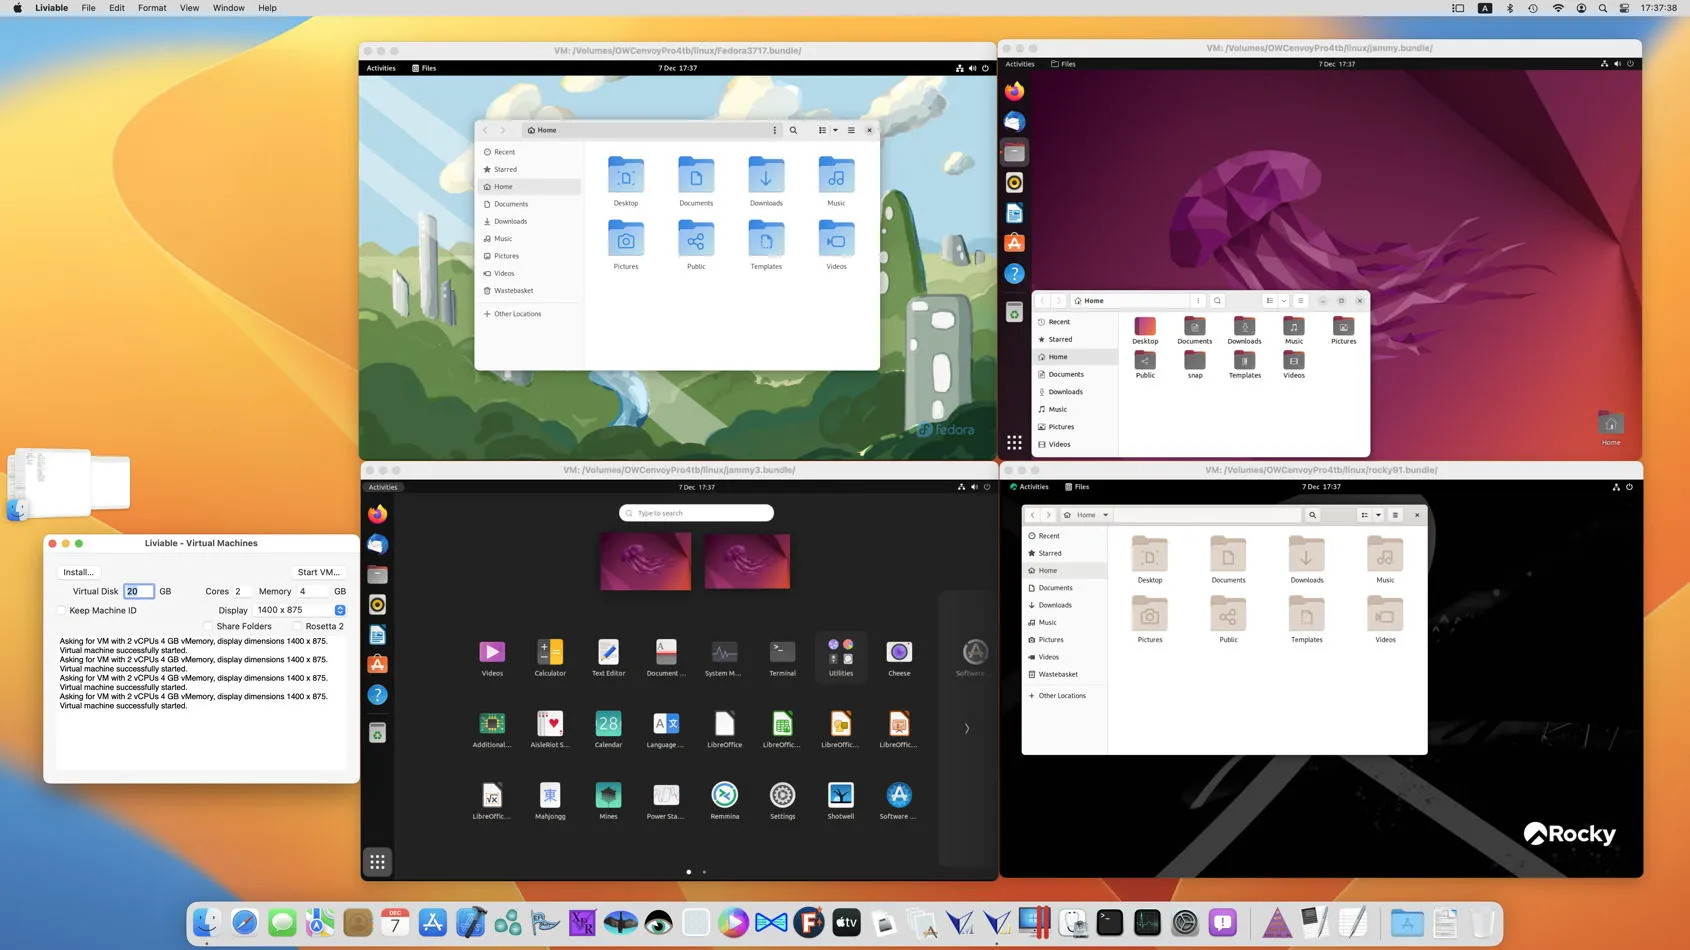
Task: Launch Terminal from the jammy3 app grid
Action: point(782,653)
